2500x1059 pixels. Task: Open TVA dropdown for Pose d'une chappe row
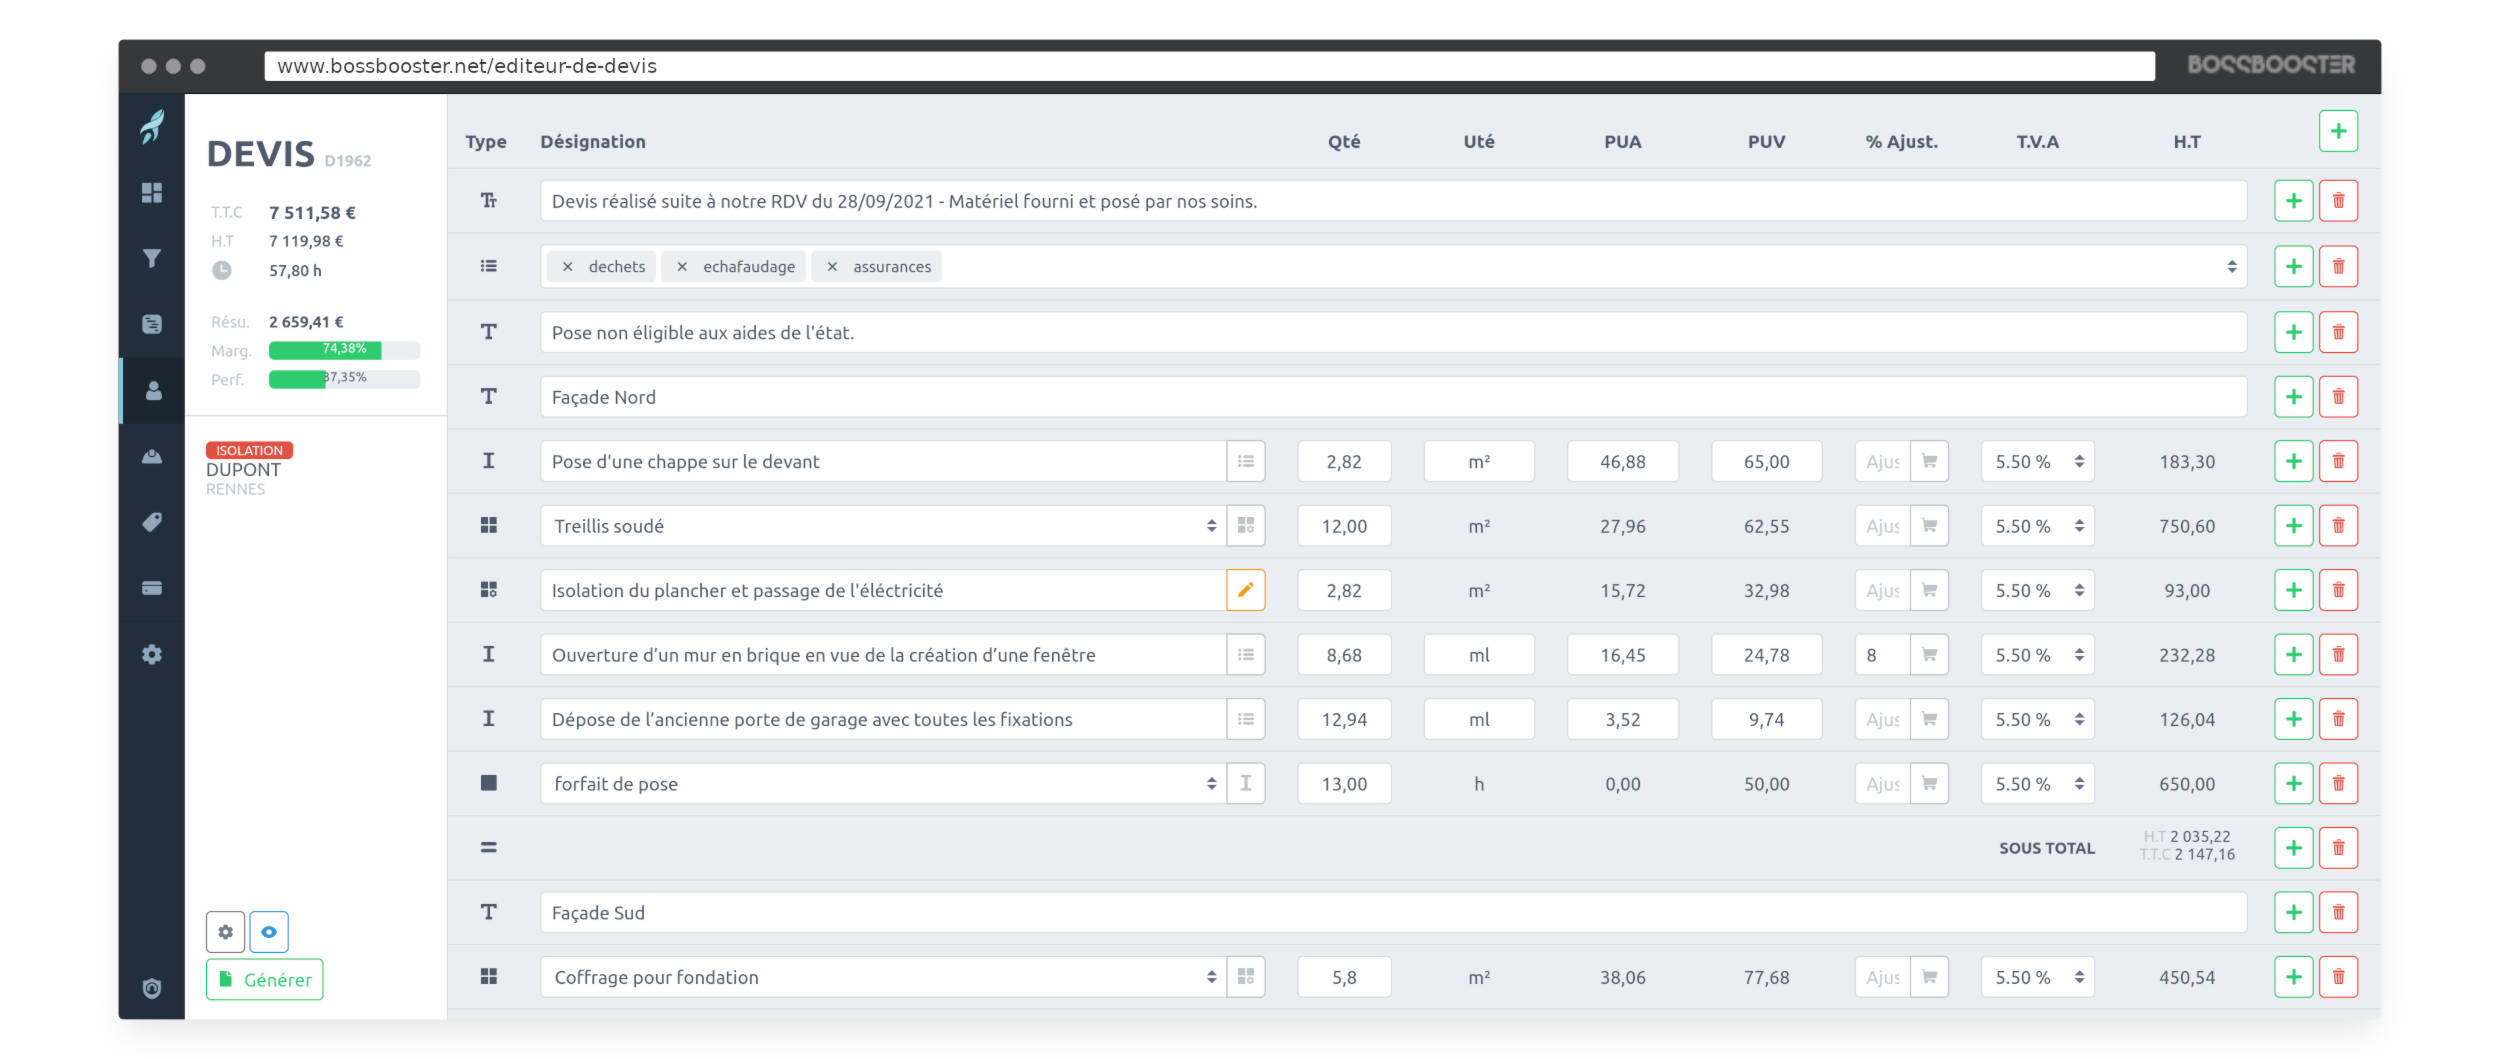[x=2037, y=461]
